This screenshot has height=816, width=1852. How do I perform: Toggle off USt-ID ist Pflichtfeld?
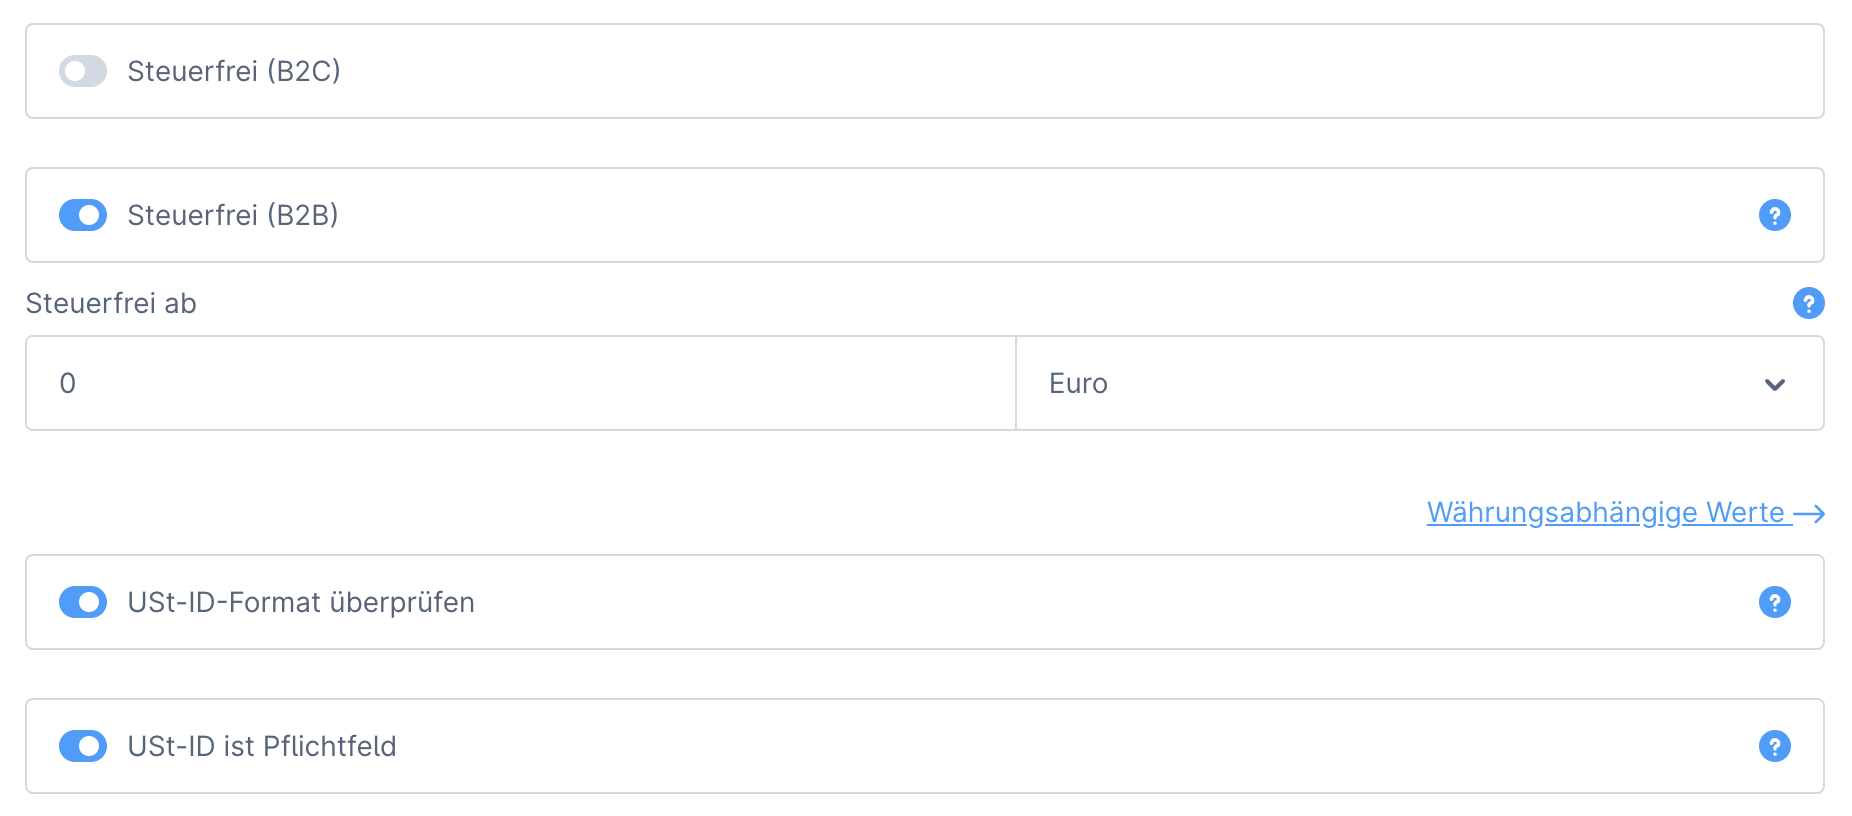click(x=83, y=746)
